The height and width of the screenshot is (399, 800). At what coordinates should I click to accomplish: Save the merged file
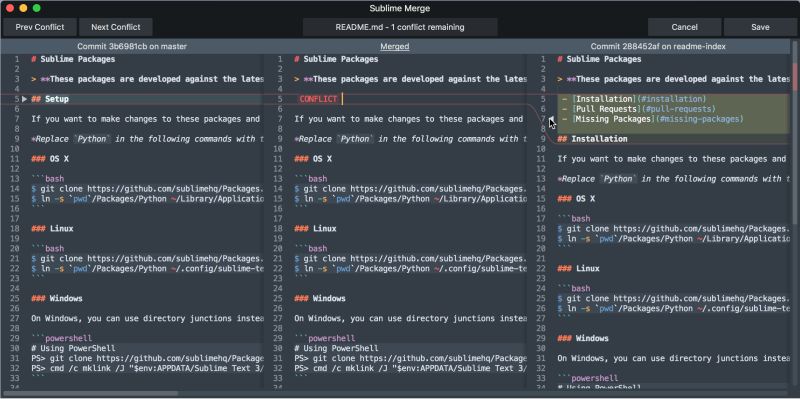pyautogui.click(x=760, y=27)
